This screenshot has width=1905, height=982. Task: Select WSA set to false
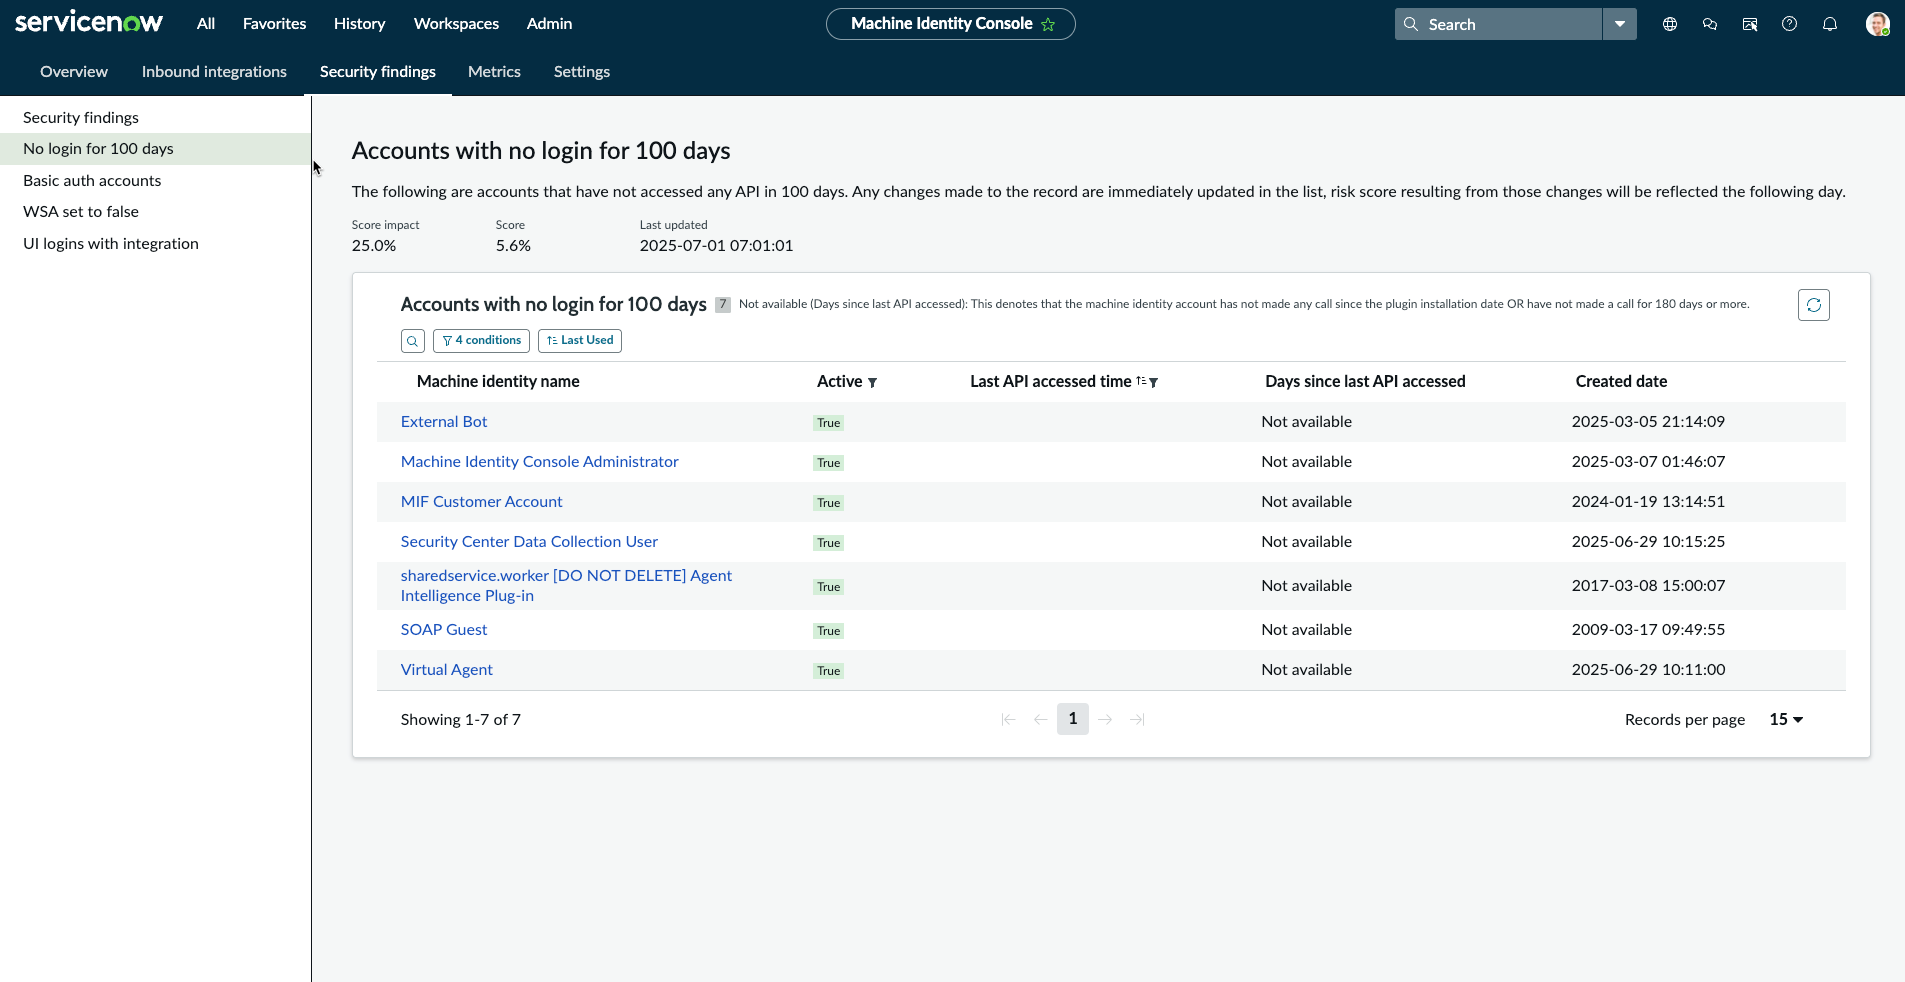(x=155, y=212)
